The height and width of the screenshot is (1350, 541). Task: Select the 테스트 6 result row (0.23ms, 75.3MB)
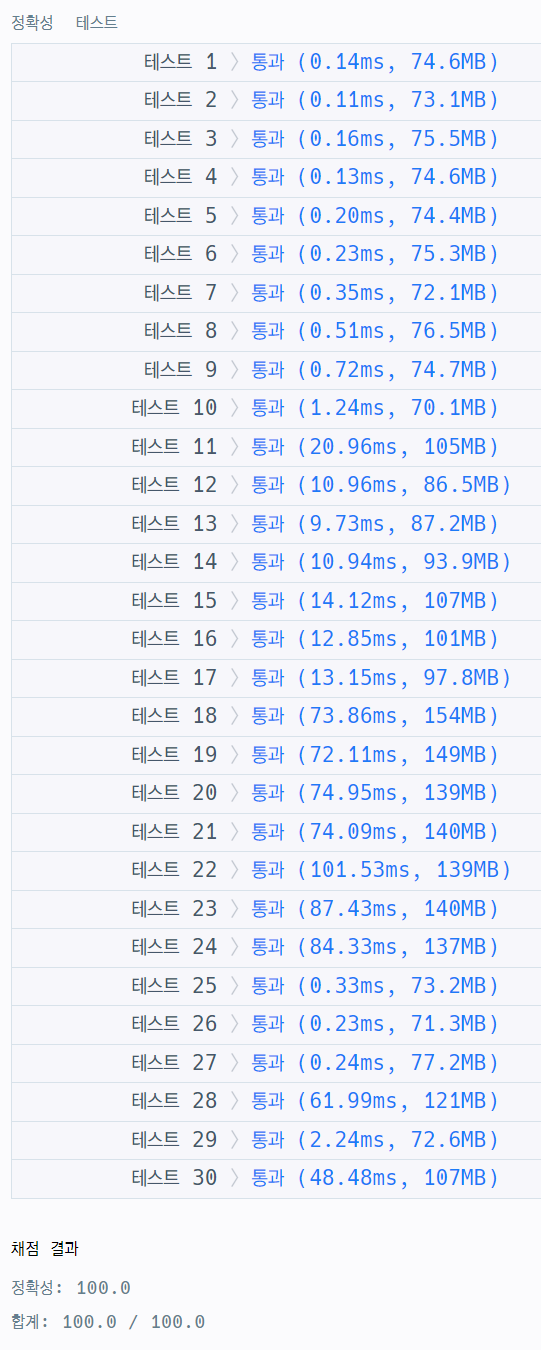pos(276,255)
